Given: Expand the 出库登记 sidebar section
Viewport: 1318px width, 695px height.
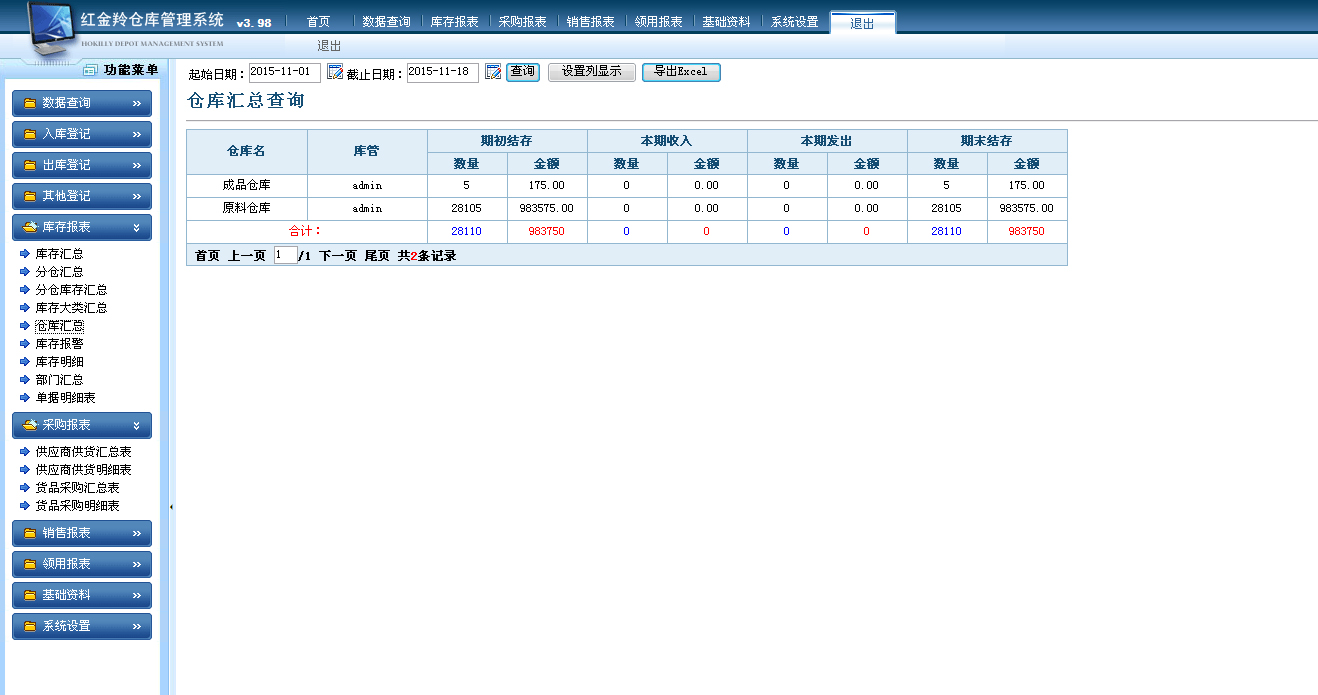Looking at the screenshot, I should pyautogui.click(x=81, y=165).
